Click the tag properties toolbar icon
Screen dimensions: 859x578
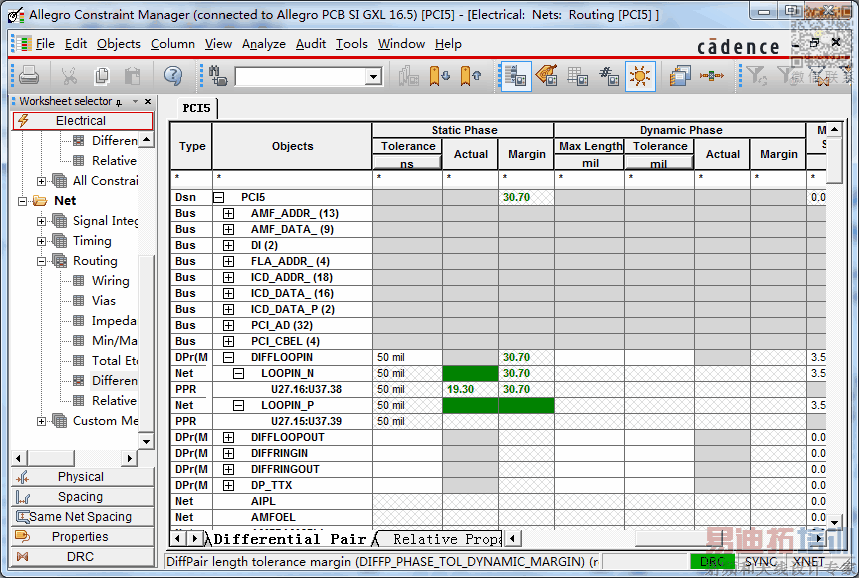click(x=546, y=76)
